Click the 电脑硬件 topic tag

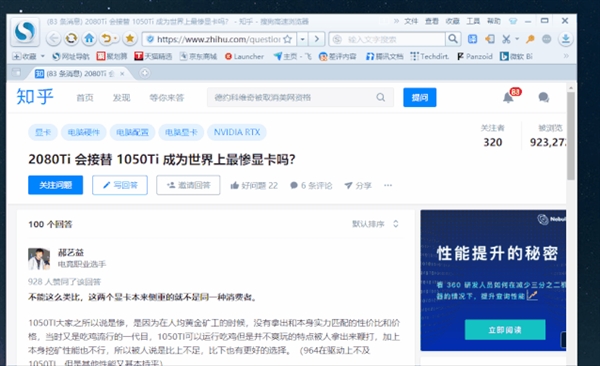point(84,132)
